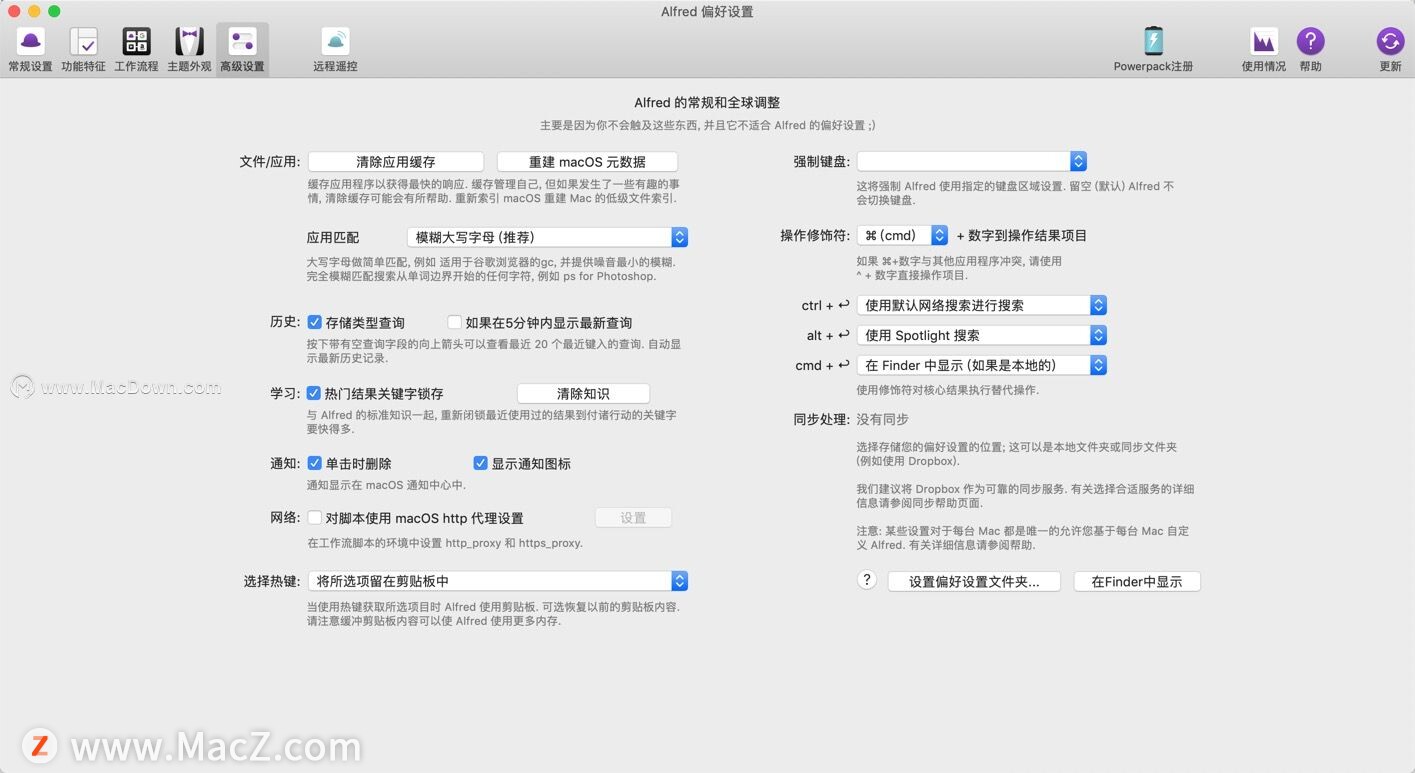
Task: Open the 帮助 question mark icon
Action: point(1310,41)
